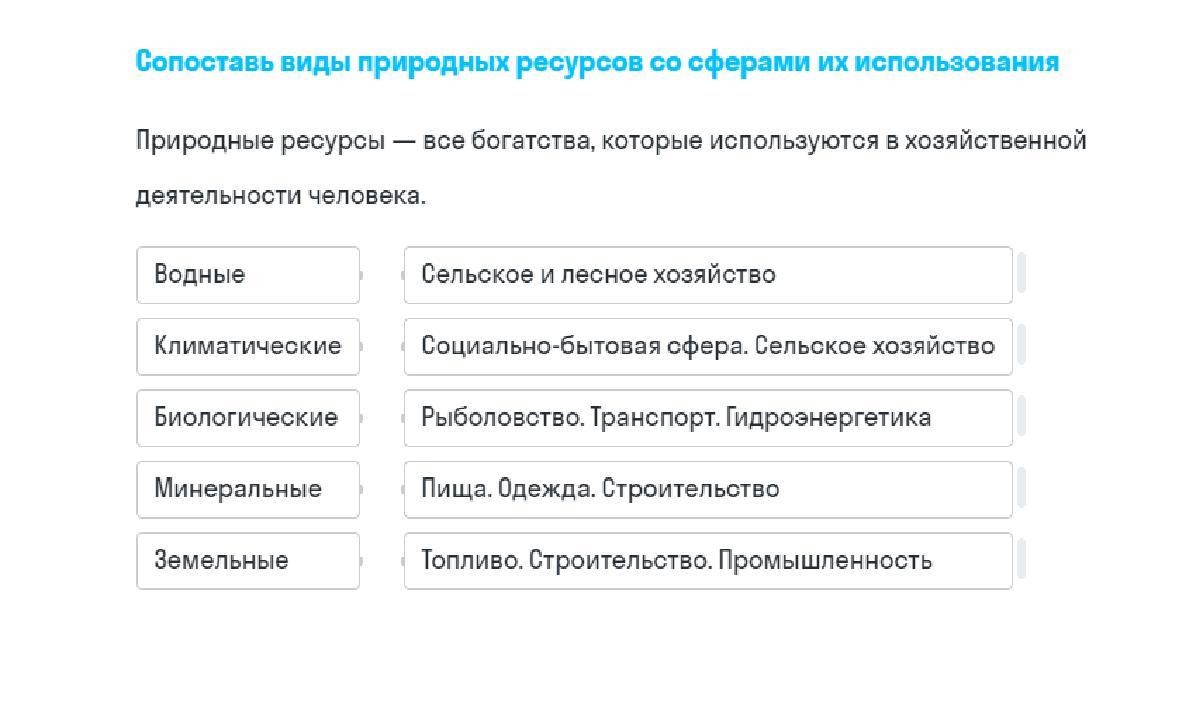The image size is (1188, 704).
Task: Choose the "Земельные" resource card
Action: (247, 561)
